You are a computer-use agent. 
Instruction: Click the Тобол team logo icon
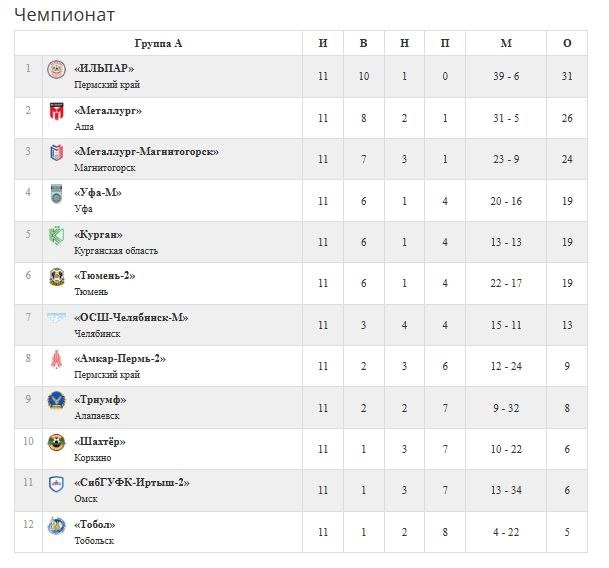coord(56,526)
